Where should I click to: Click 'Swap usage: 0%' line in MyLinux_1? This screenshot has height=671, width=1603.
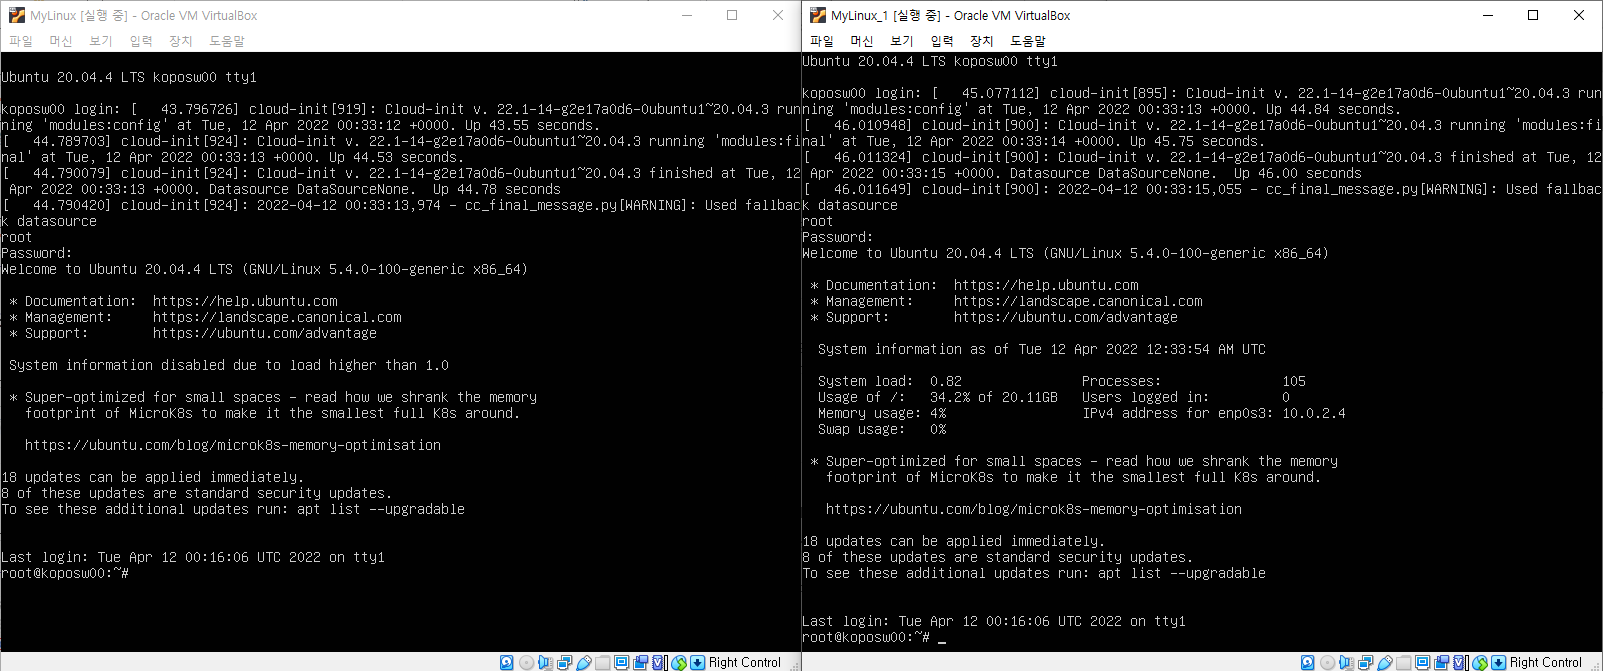pos(882,429)
